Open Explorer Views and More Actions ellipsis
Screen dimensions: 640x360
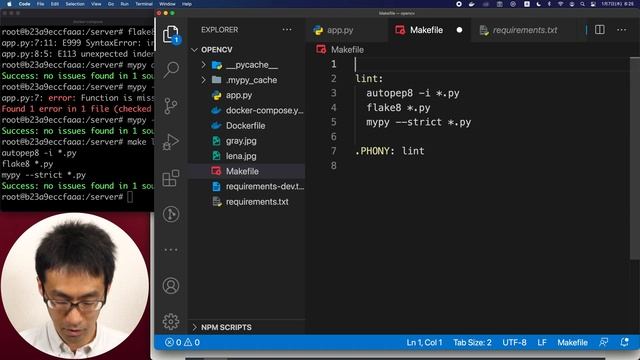tap(287, 30)
